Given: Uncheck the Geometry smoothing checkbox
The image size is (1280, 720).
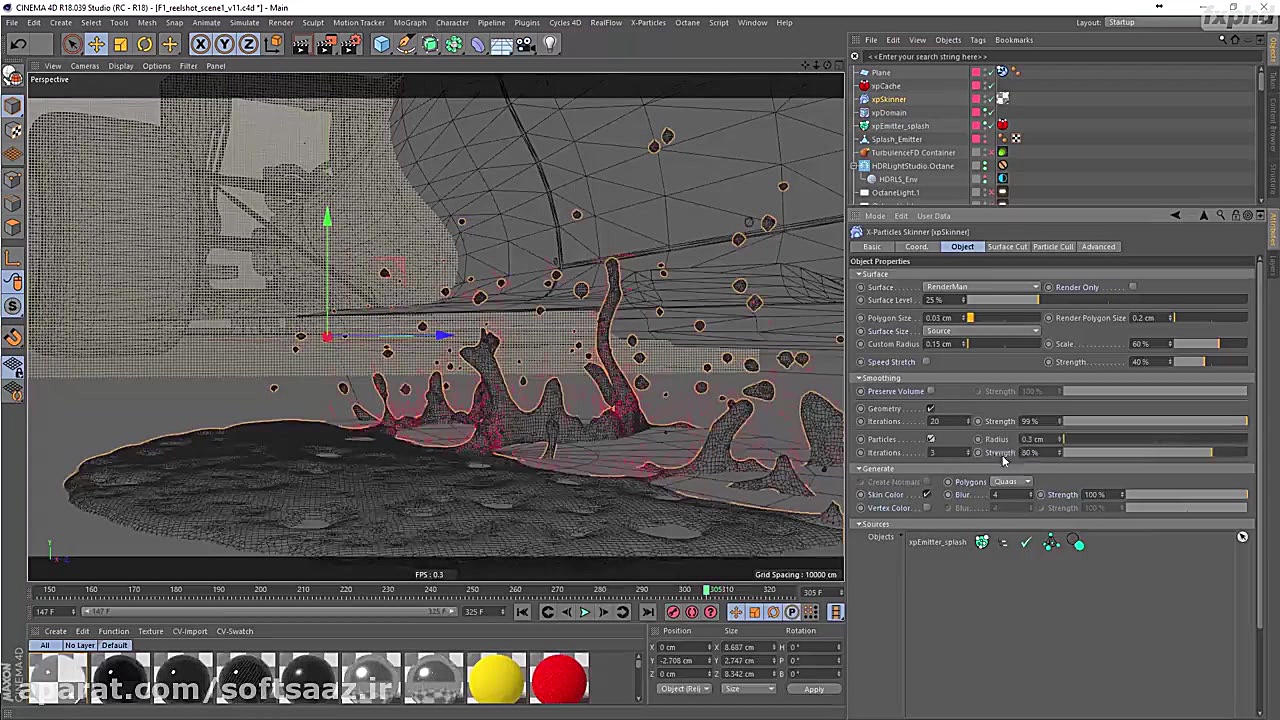Looking at the screenshot, I should [930, 409].
